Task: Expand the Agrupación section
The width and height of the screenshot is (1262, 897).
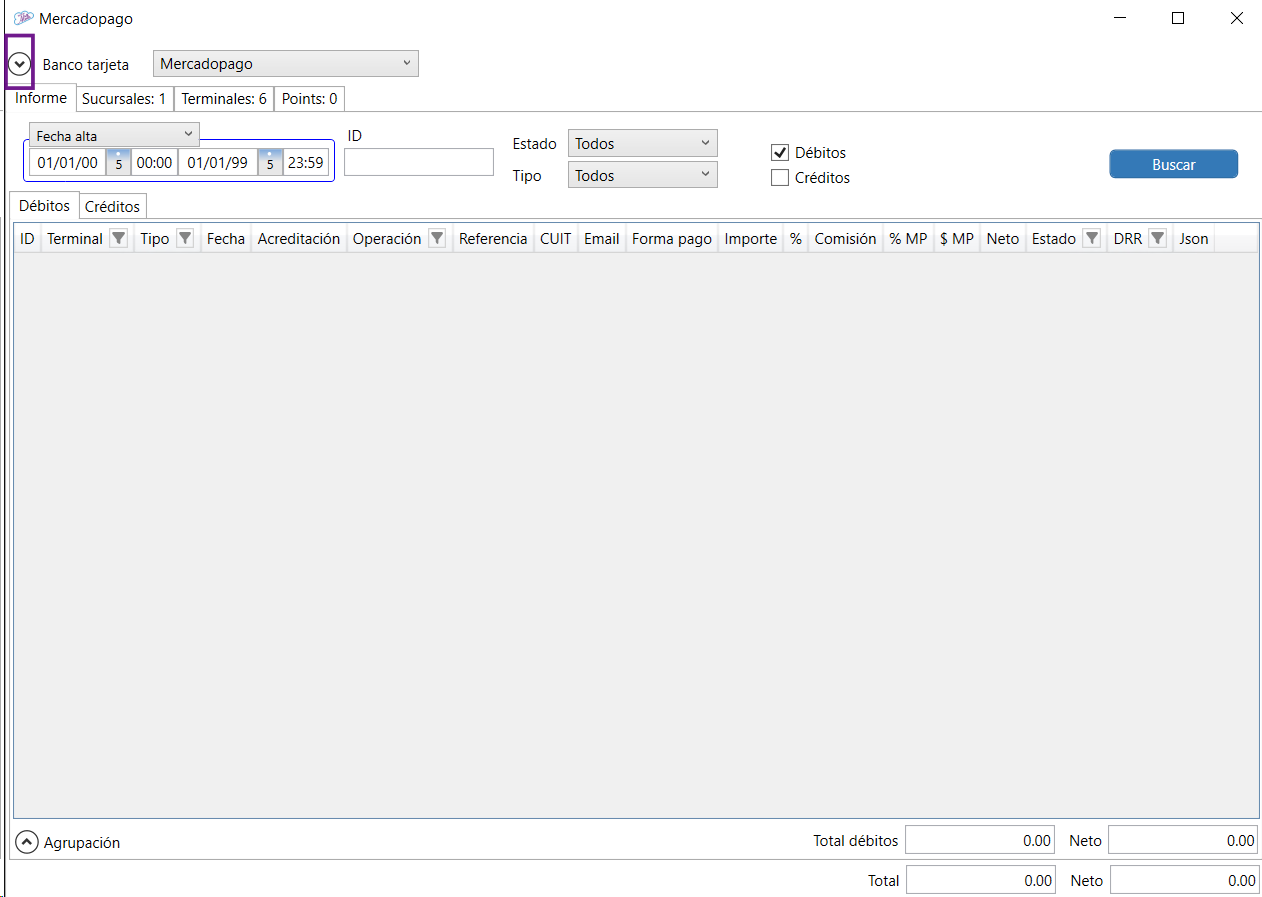Action: click(x=28, y=843)
